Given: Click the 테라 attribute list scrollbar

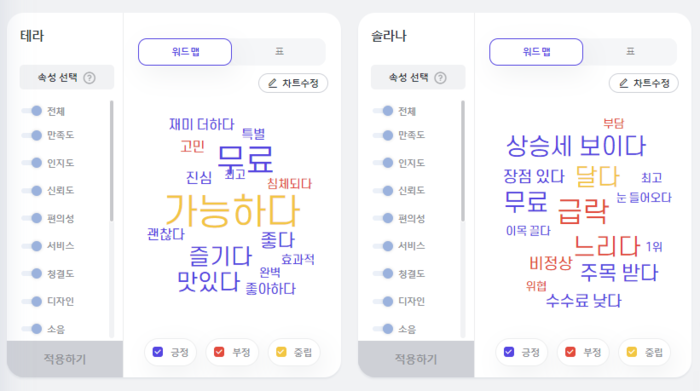Looking at the screenshot, I should click(111, 161).
